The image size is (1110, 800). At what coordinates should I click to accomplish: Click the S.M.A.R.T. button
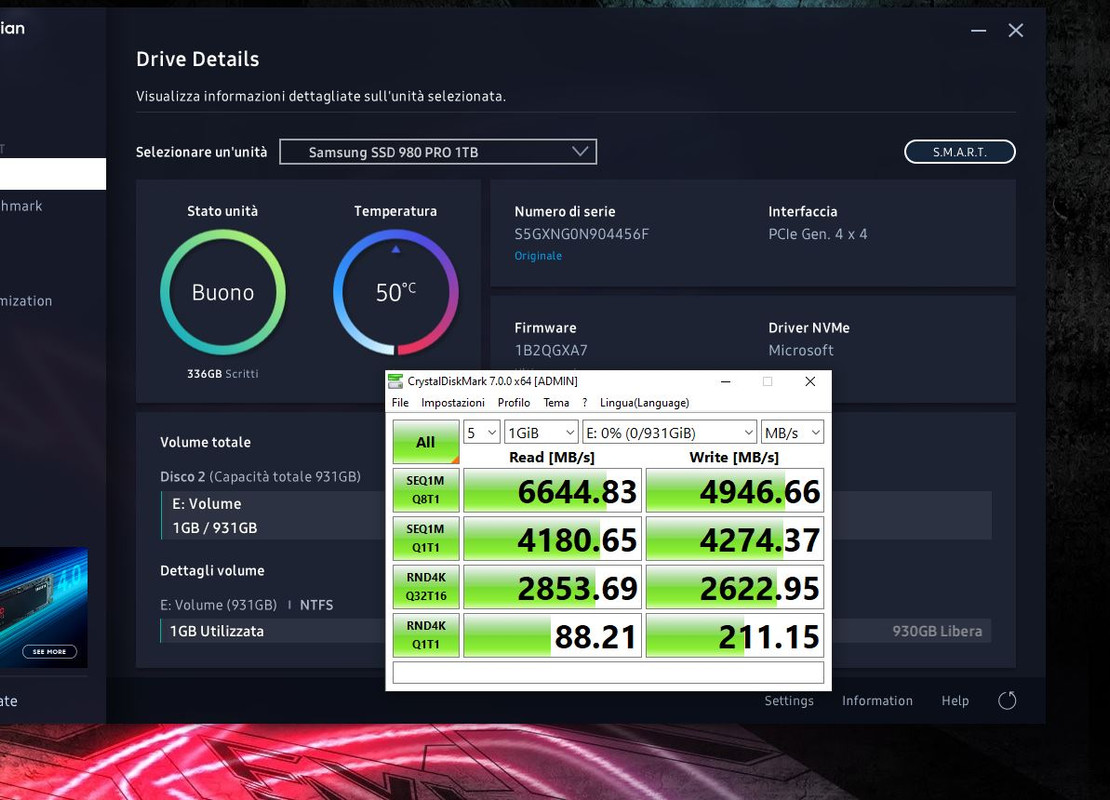tap(959, 152)
